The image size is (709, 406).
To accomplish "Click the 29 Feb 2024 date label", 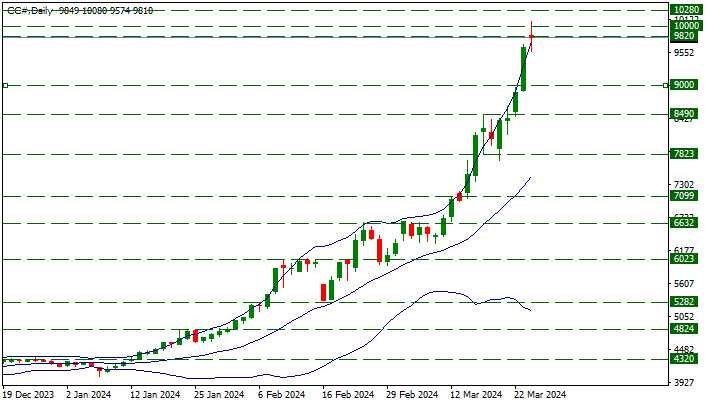I will point(412,395).
